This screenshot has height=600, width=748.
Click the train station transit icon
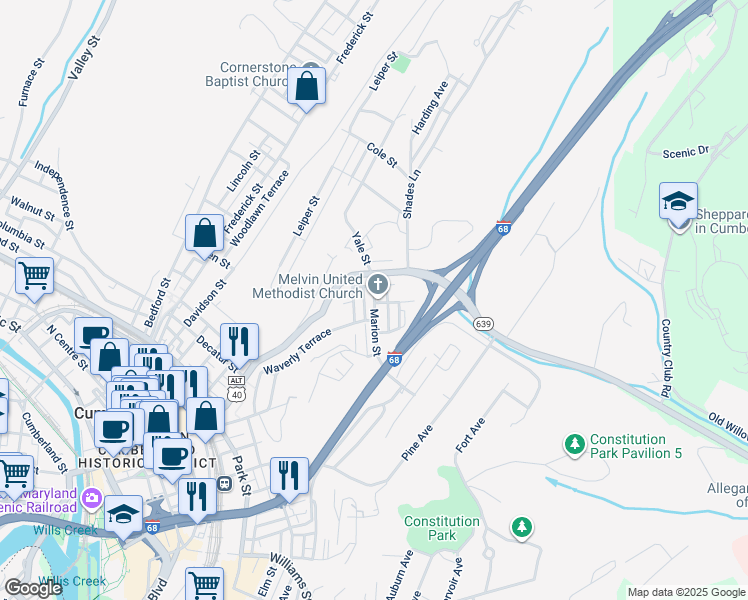point(224,484)
